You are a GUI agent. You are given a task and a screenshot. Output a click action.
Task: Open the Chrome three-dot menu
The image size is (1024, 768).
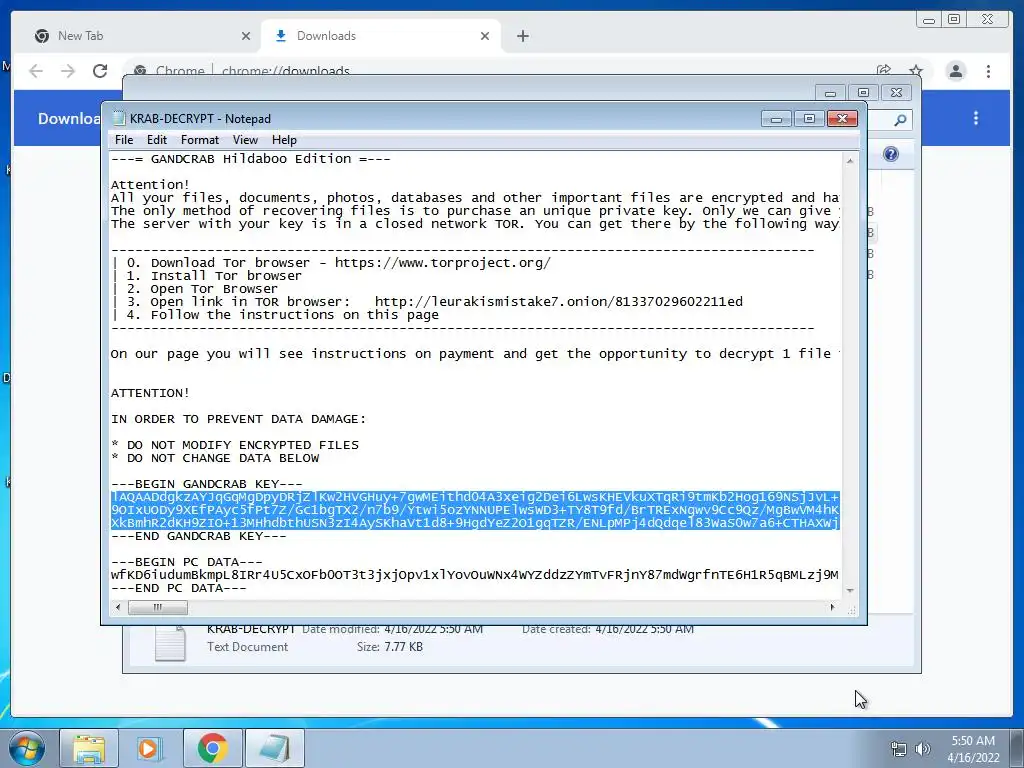[x=988, y=71]
